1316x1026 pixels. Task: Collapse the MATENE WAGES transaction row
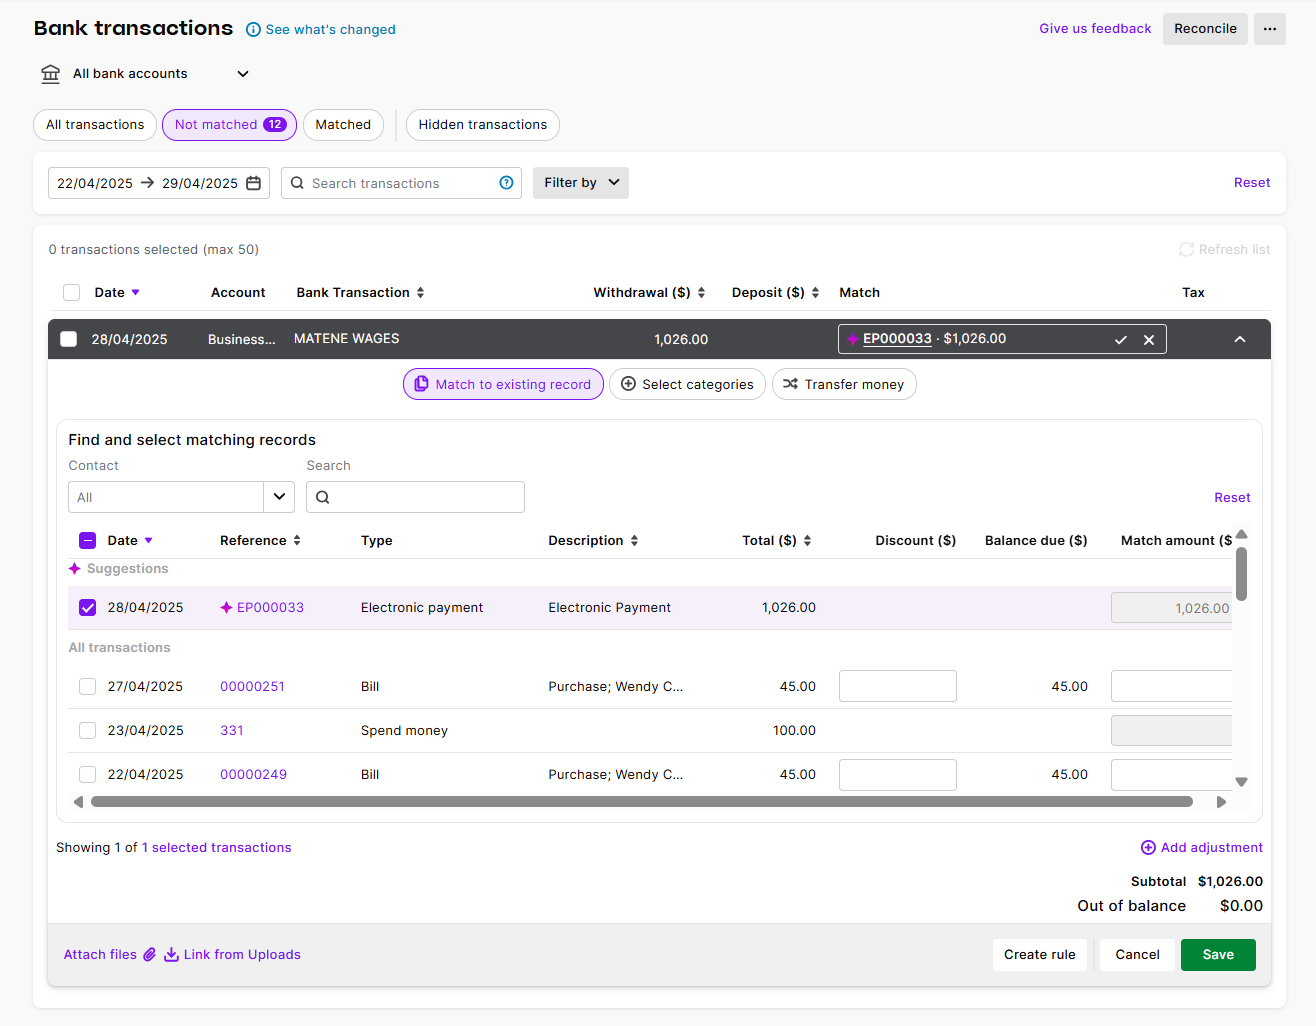1240,340
